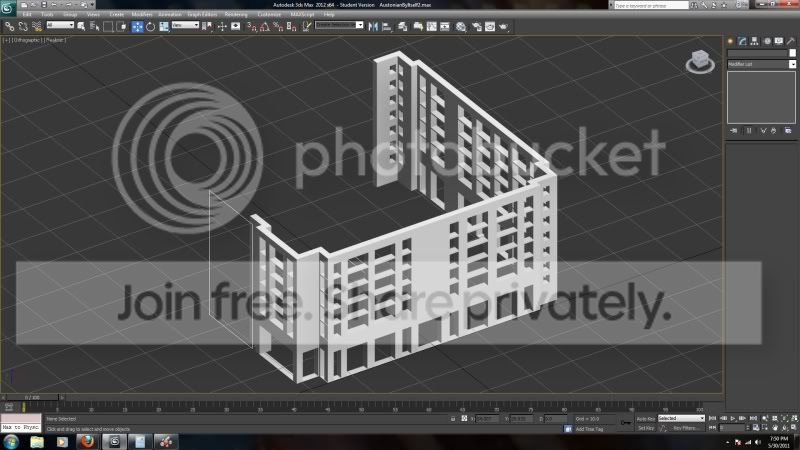This screenshot has width=800, height=450.
Task: Expand the Modifier List dropdown
Action: 761,64
